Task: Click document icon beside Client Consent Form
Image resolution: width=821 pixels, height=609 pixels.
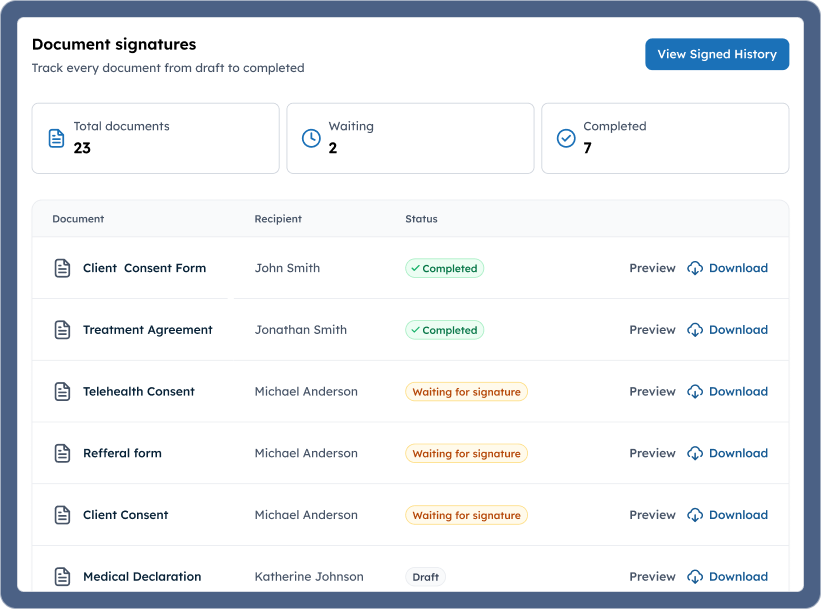Action: pos(62,268)
